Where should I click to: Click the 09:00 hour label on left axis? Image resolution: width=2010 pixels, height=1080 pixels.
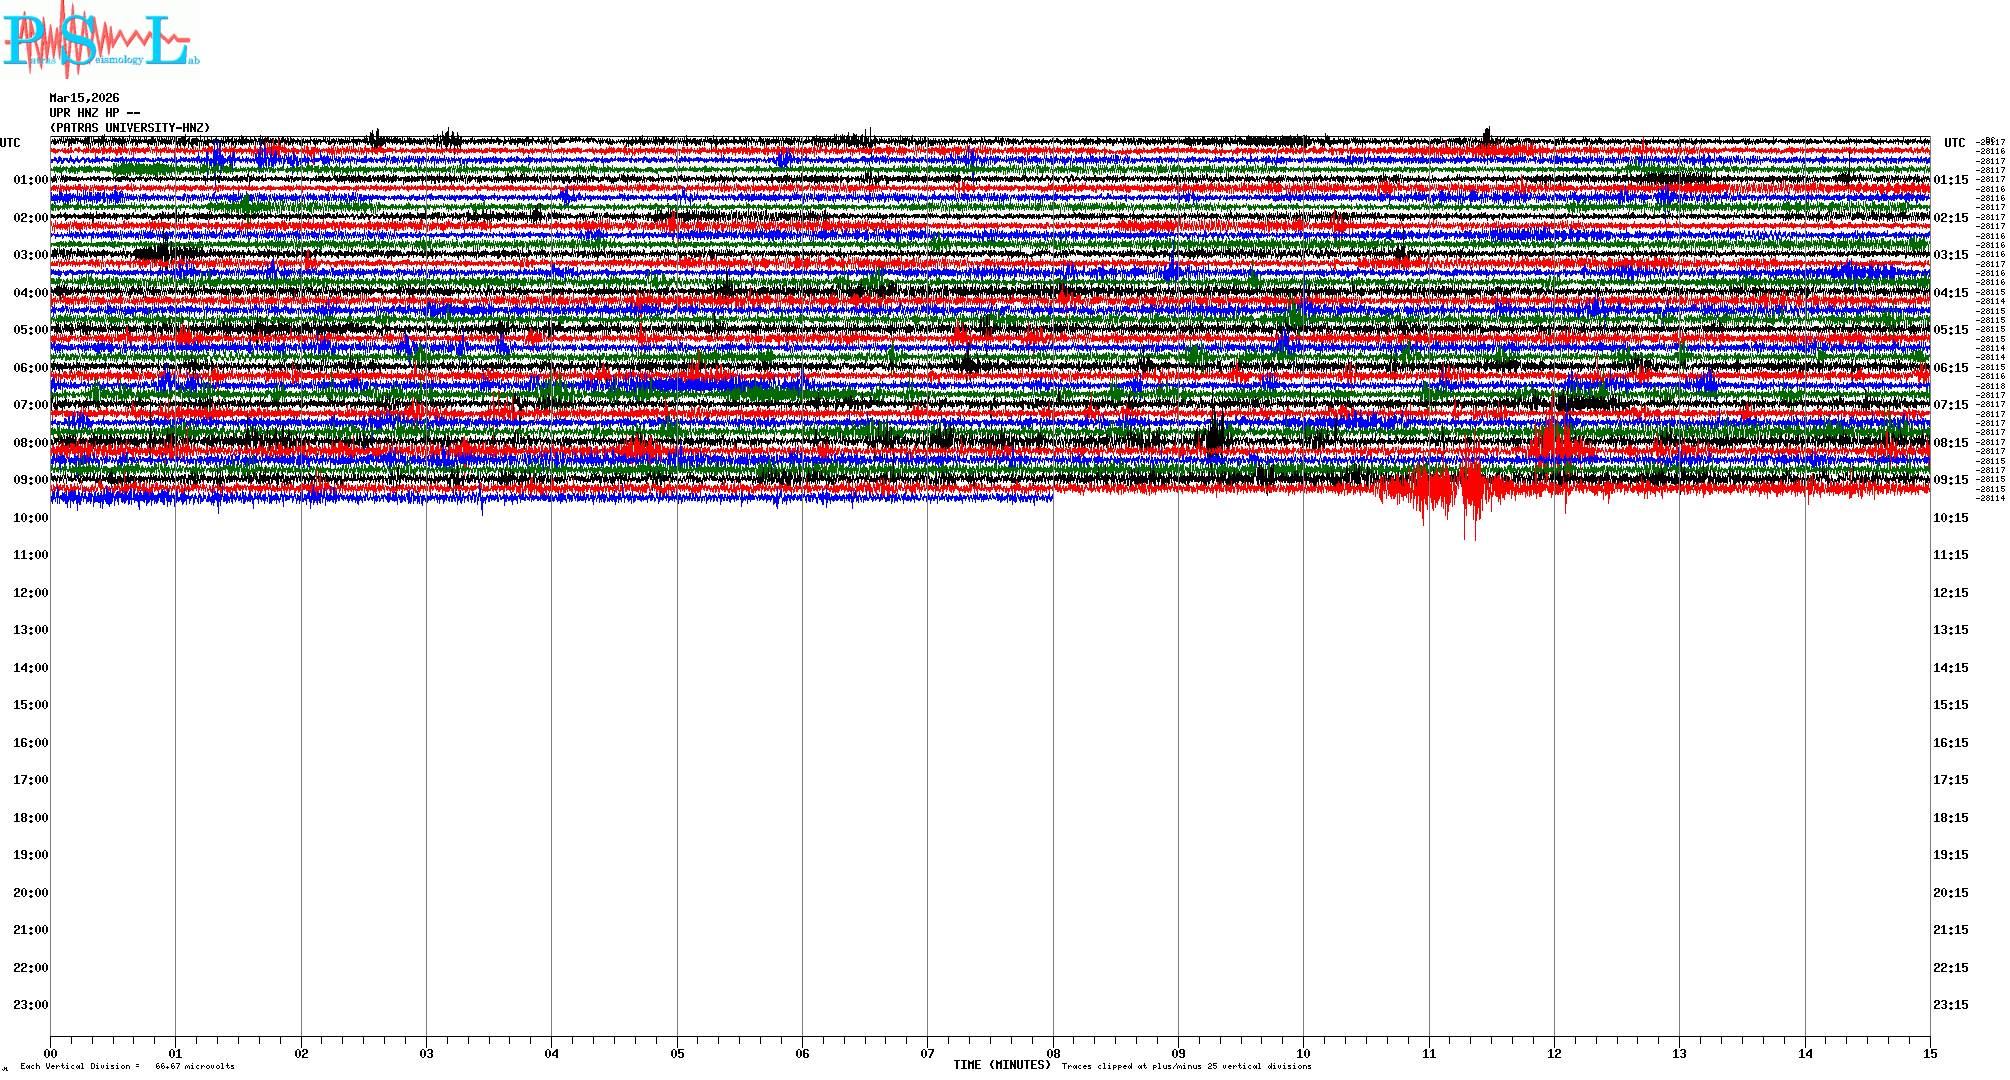pyautogui.click(x=30, y=480)
